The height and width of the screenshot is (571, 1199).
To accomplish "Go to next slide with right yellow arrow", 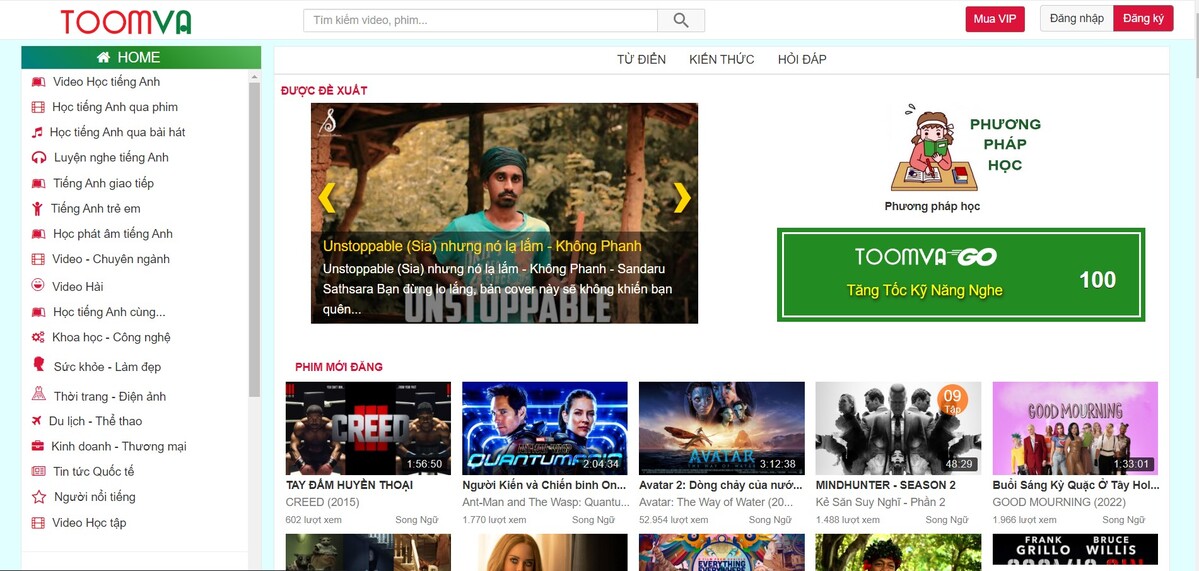I will pos(682,198).
